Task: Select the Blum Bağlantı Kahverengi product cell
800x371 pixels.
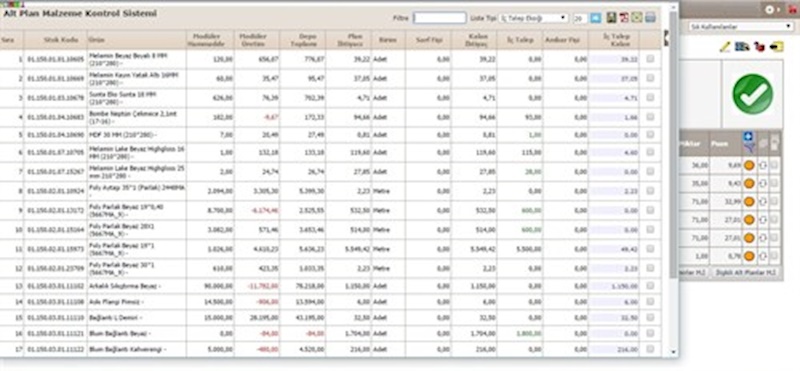Action: click(x=137, y=350)
